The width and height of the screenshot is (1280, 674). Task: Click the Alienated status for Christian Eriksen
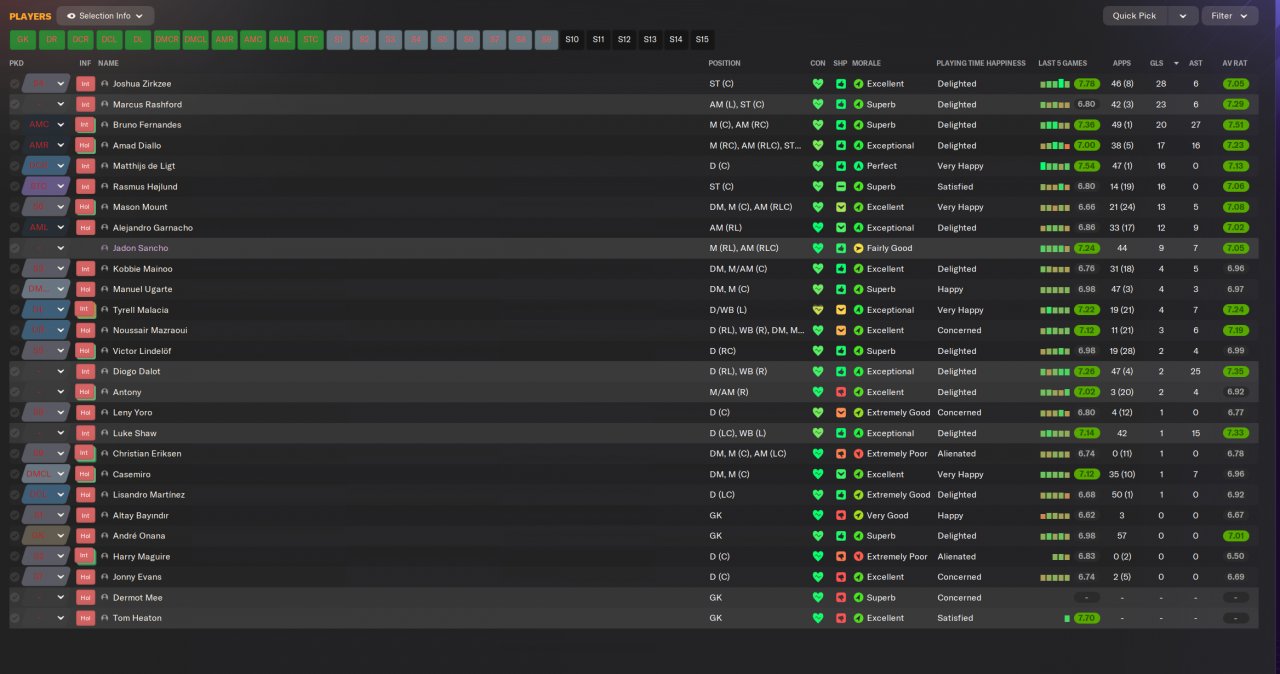coord(957,454)
